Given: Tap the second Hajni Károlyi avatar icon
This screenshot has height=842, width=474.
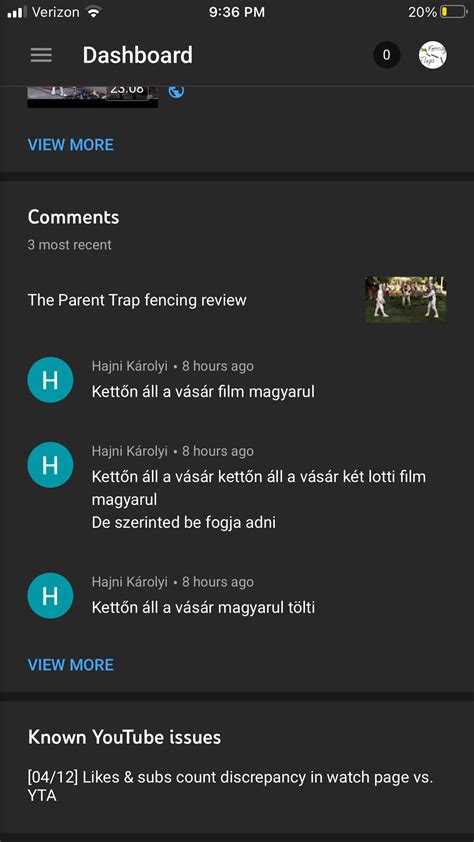Looking at the screenshot, I should click(50, 465).
